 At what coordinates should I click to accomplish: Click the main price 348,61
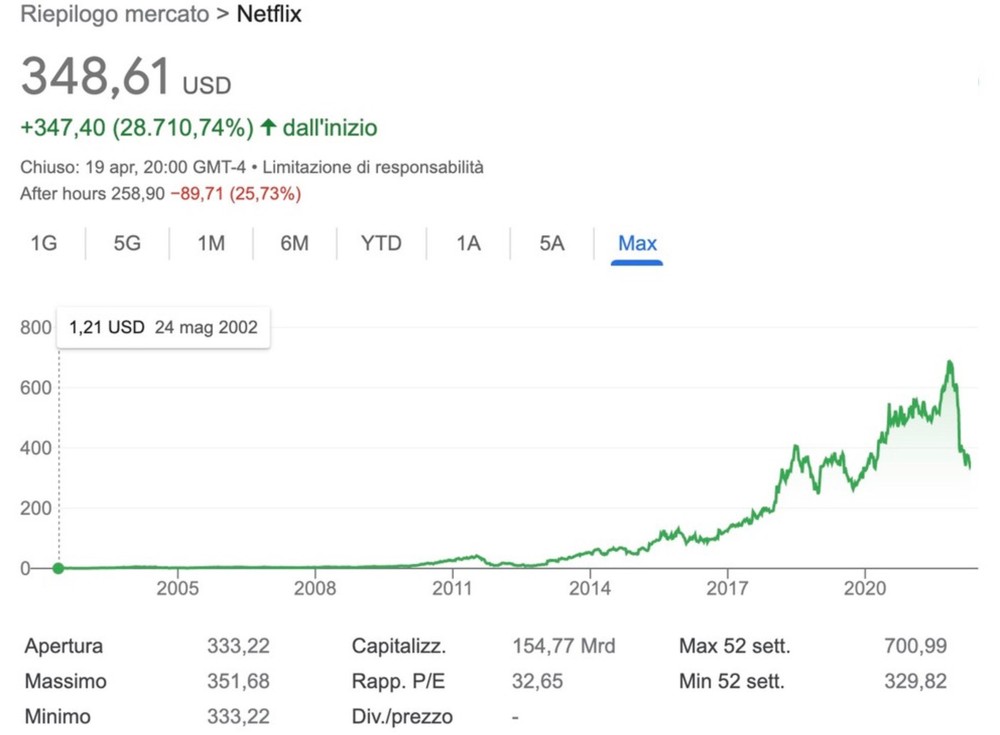[x=96, y=76]
